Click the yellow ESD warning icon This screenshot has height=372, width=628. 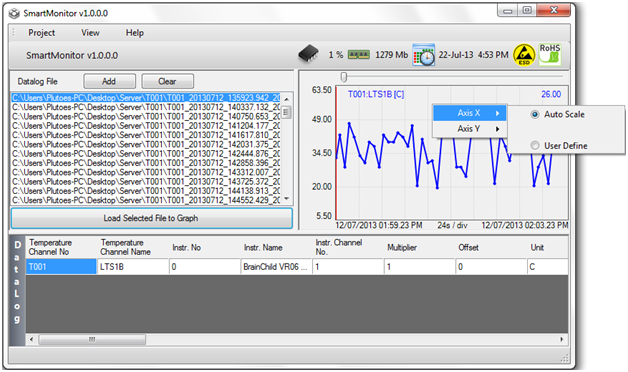(x=524, y=55)
